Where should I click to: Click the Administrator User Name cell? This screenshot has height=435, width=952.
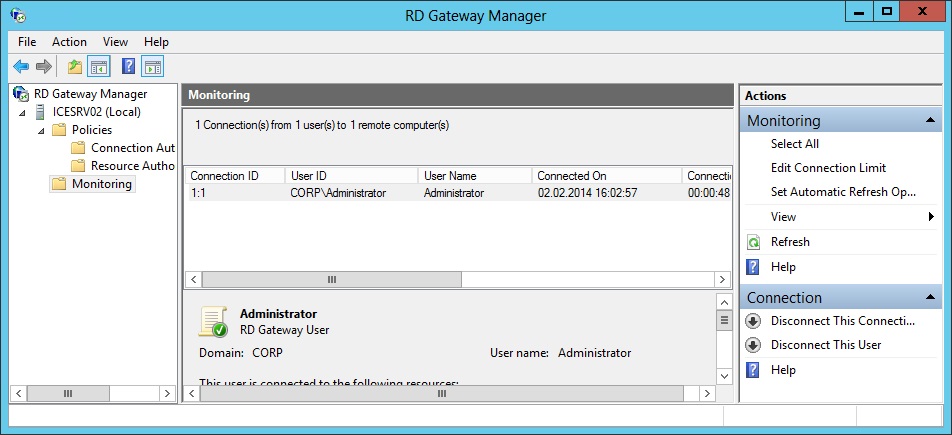454,193
